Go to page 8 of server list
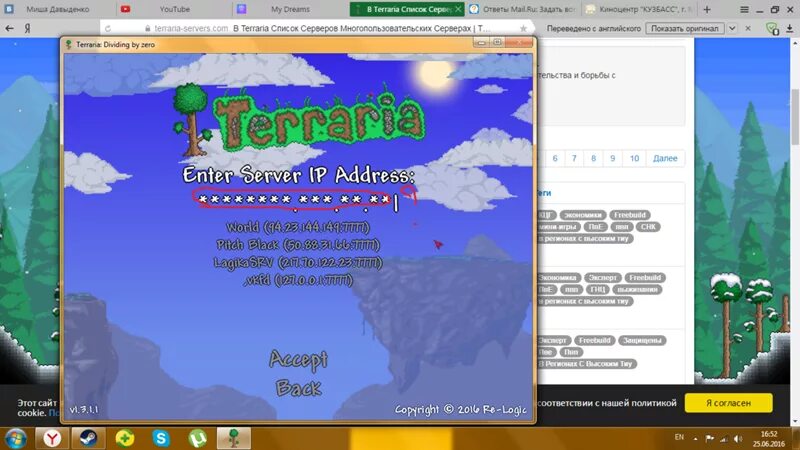 click(x=593, y=158)
